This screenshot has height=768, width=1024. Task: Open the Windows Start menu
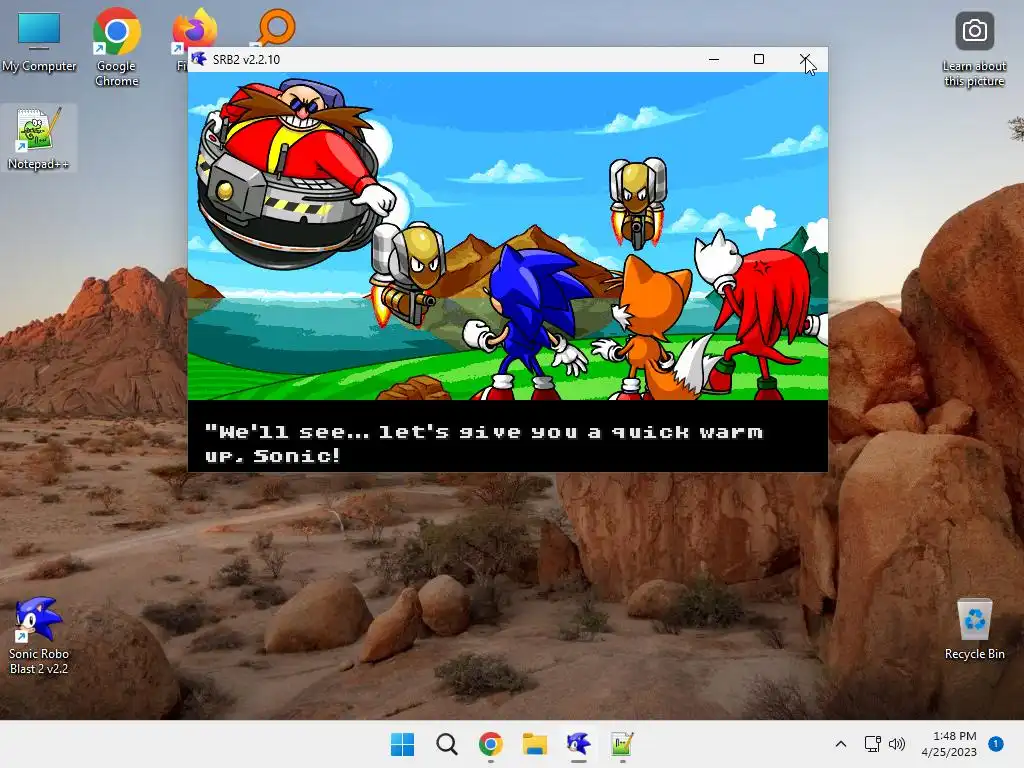tap(402, 744)
